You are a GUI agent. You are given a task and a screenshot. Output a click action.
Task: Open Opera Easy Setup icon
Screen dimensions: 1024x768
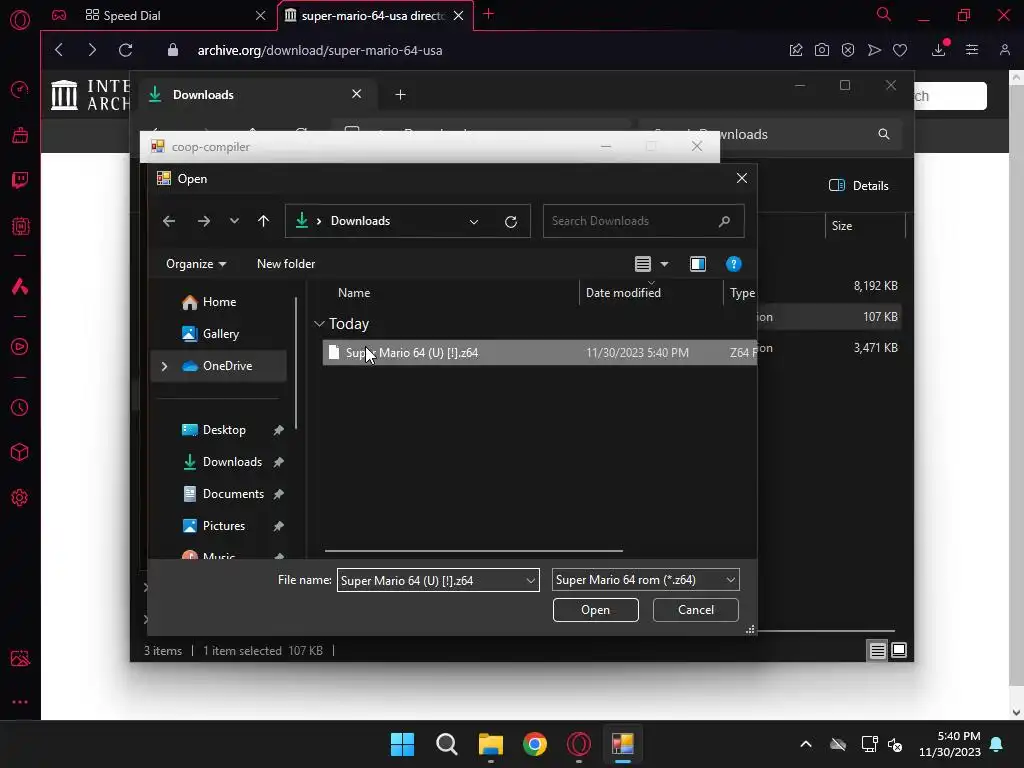coord(972,50)
